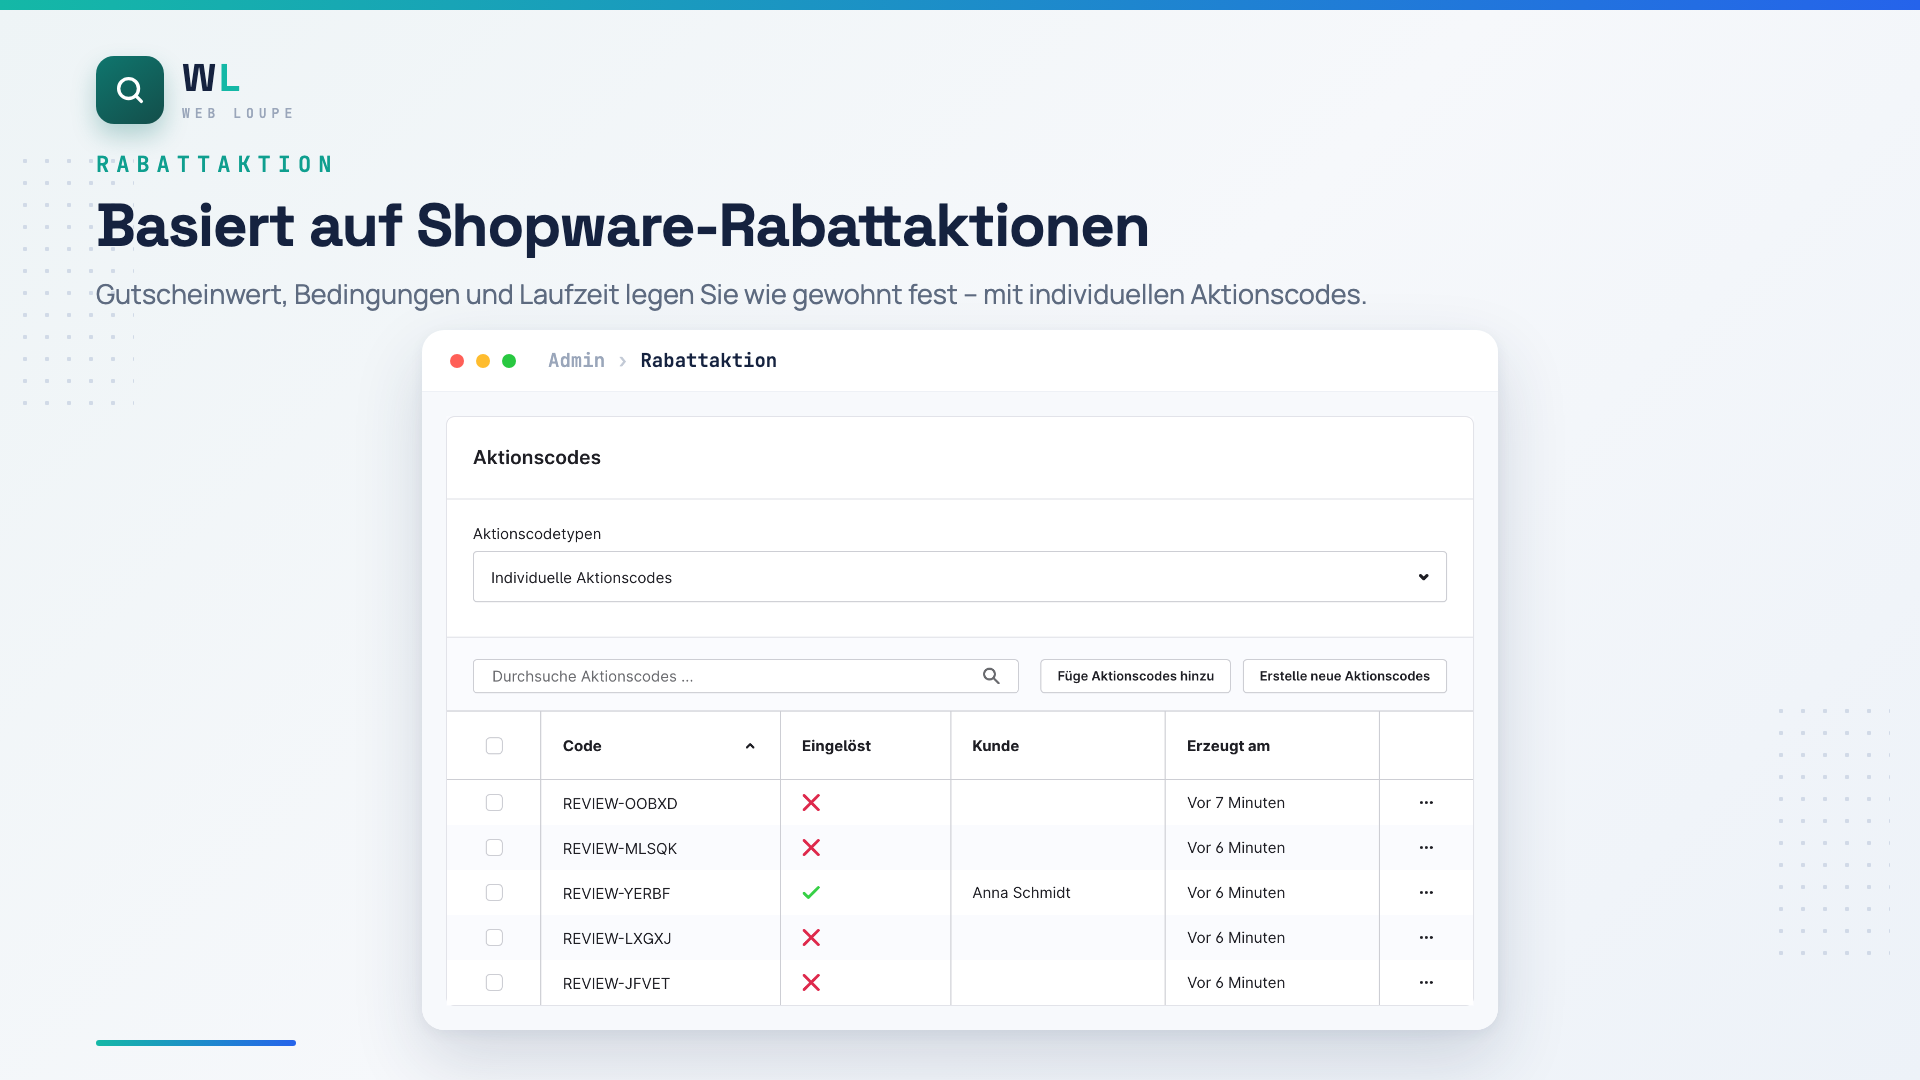The image size is (1920, 1080).
Task: Click the Aktionscodes card heading
Action: (x=537, y=458)
